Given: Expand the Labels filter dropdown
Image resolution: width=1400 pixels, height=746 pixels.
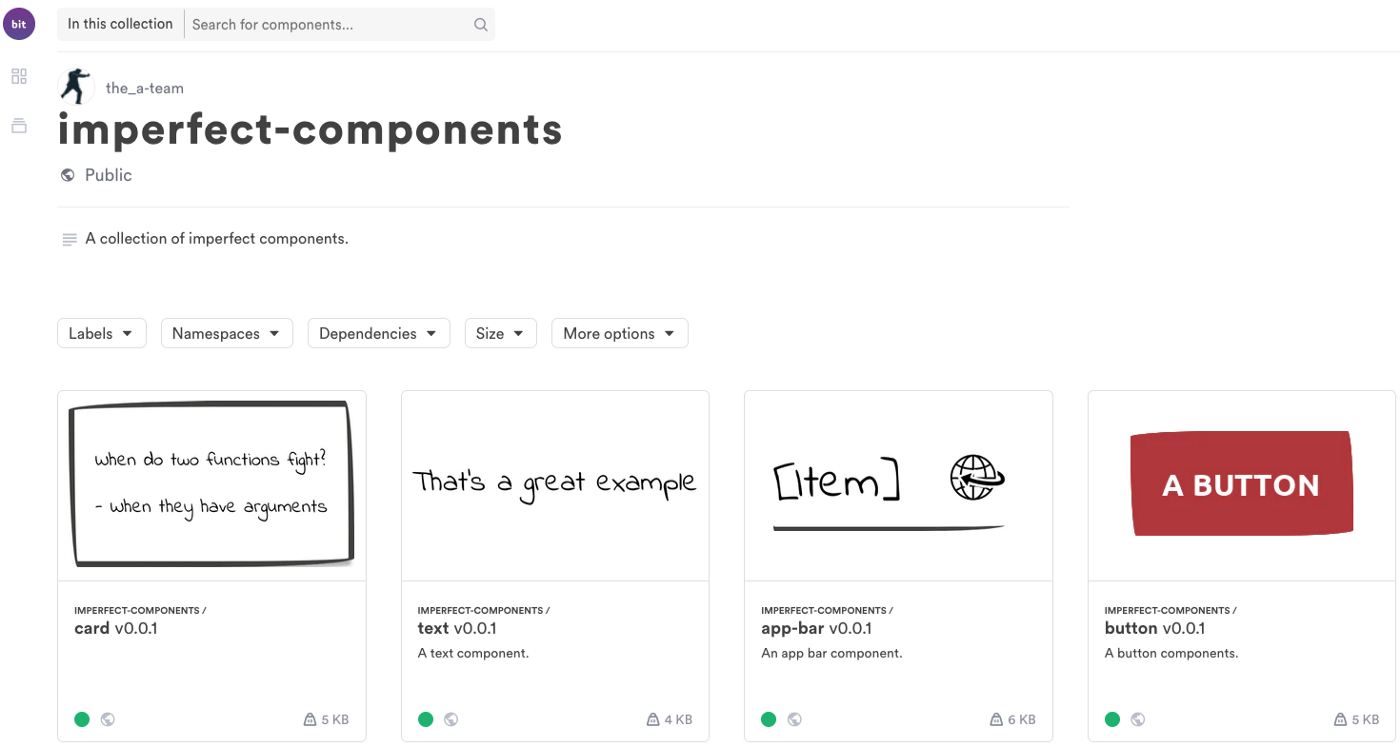Looking at the screenshot, I should 101,333.
